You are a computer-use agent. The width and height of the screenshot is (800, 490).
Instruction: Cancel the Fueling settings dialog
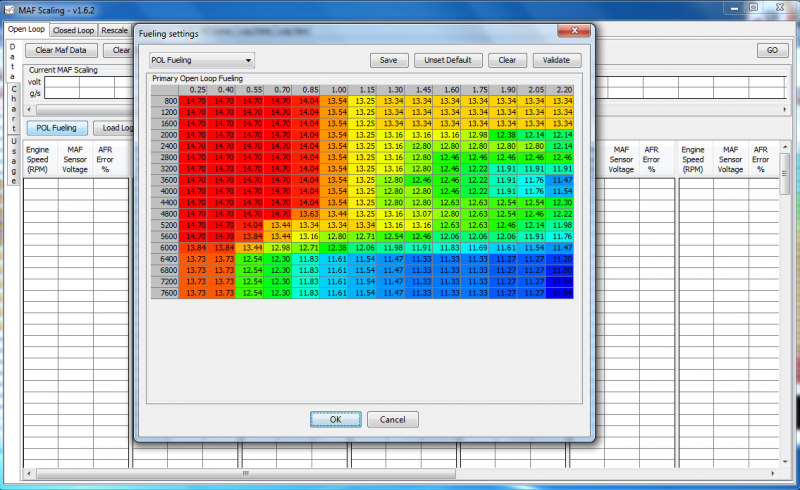[x=392, y=420]
